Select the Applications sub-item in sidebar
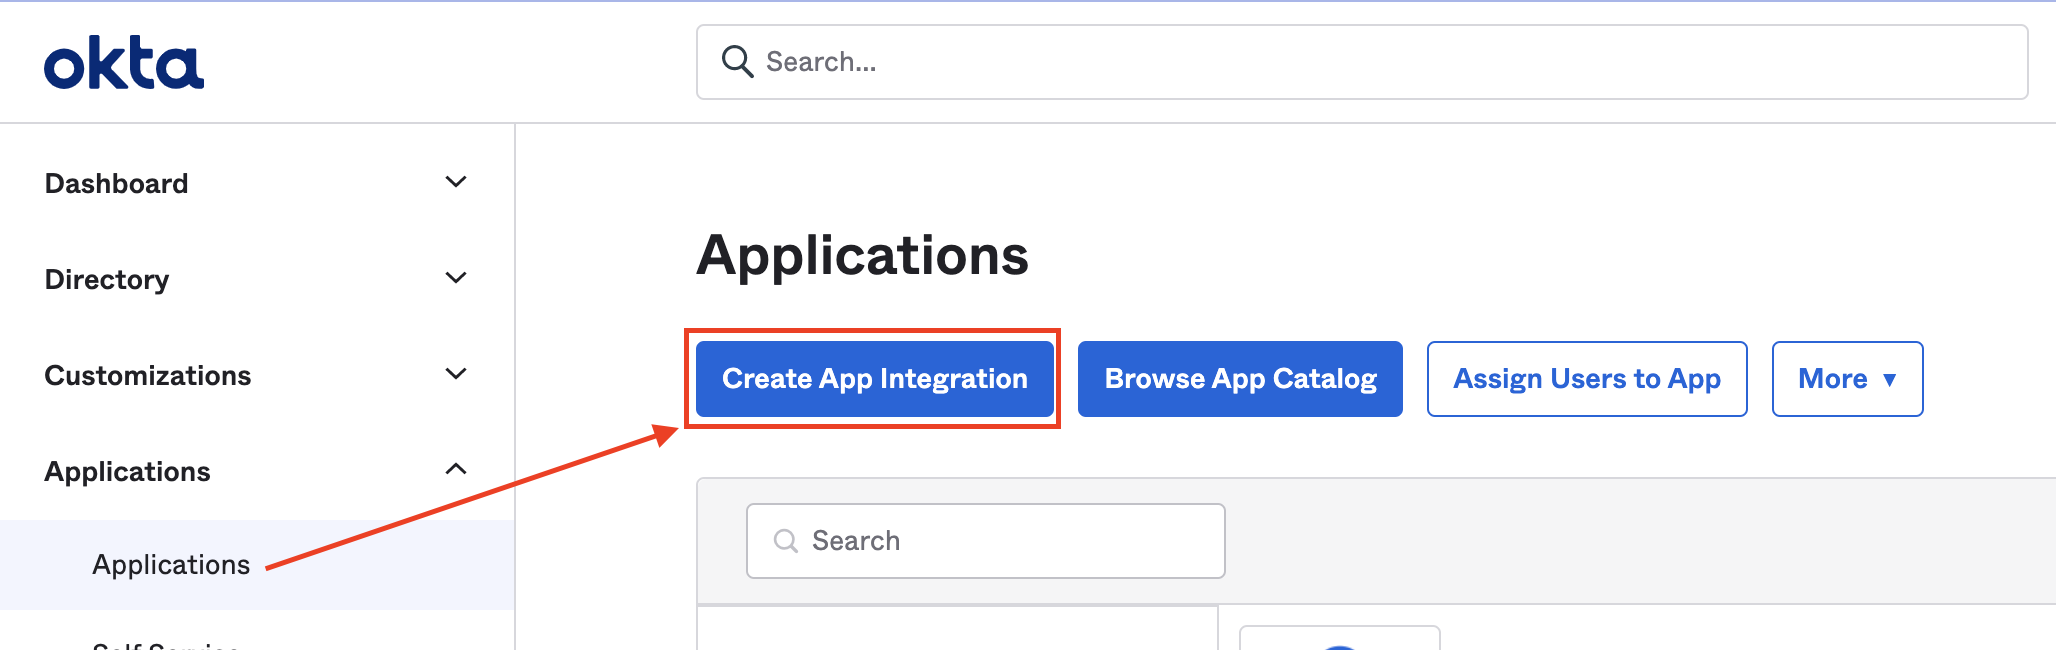The width and height of the screenshot is (2056, 650). [x=257, y=565]
